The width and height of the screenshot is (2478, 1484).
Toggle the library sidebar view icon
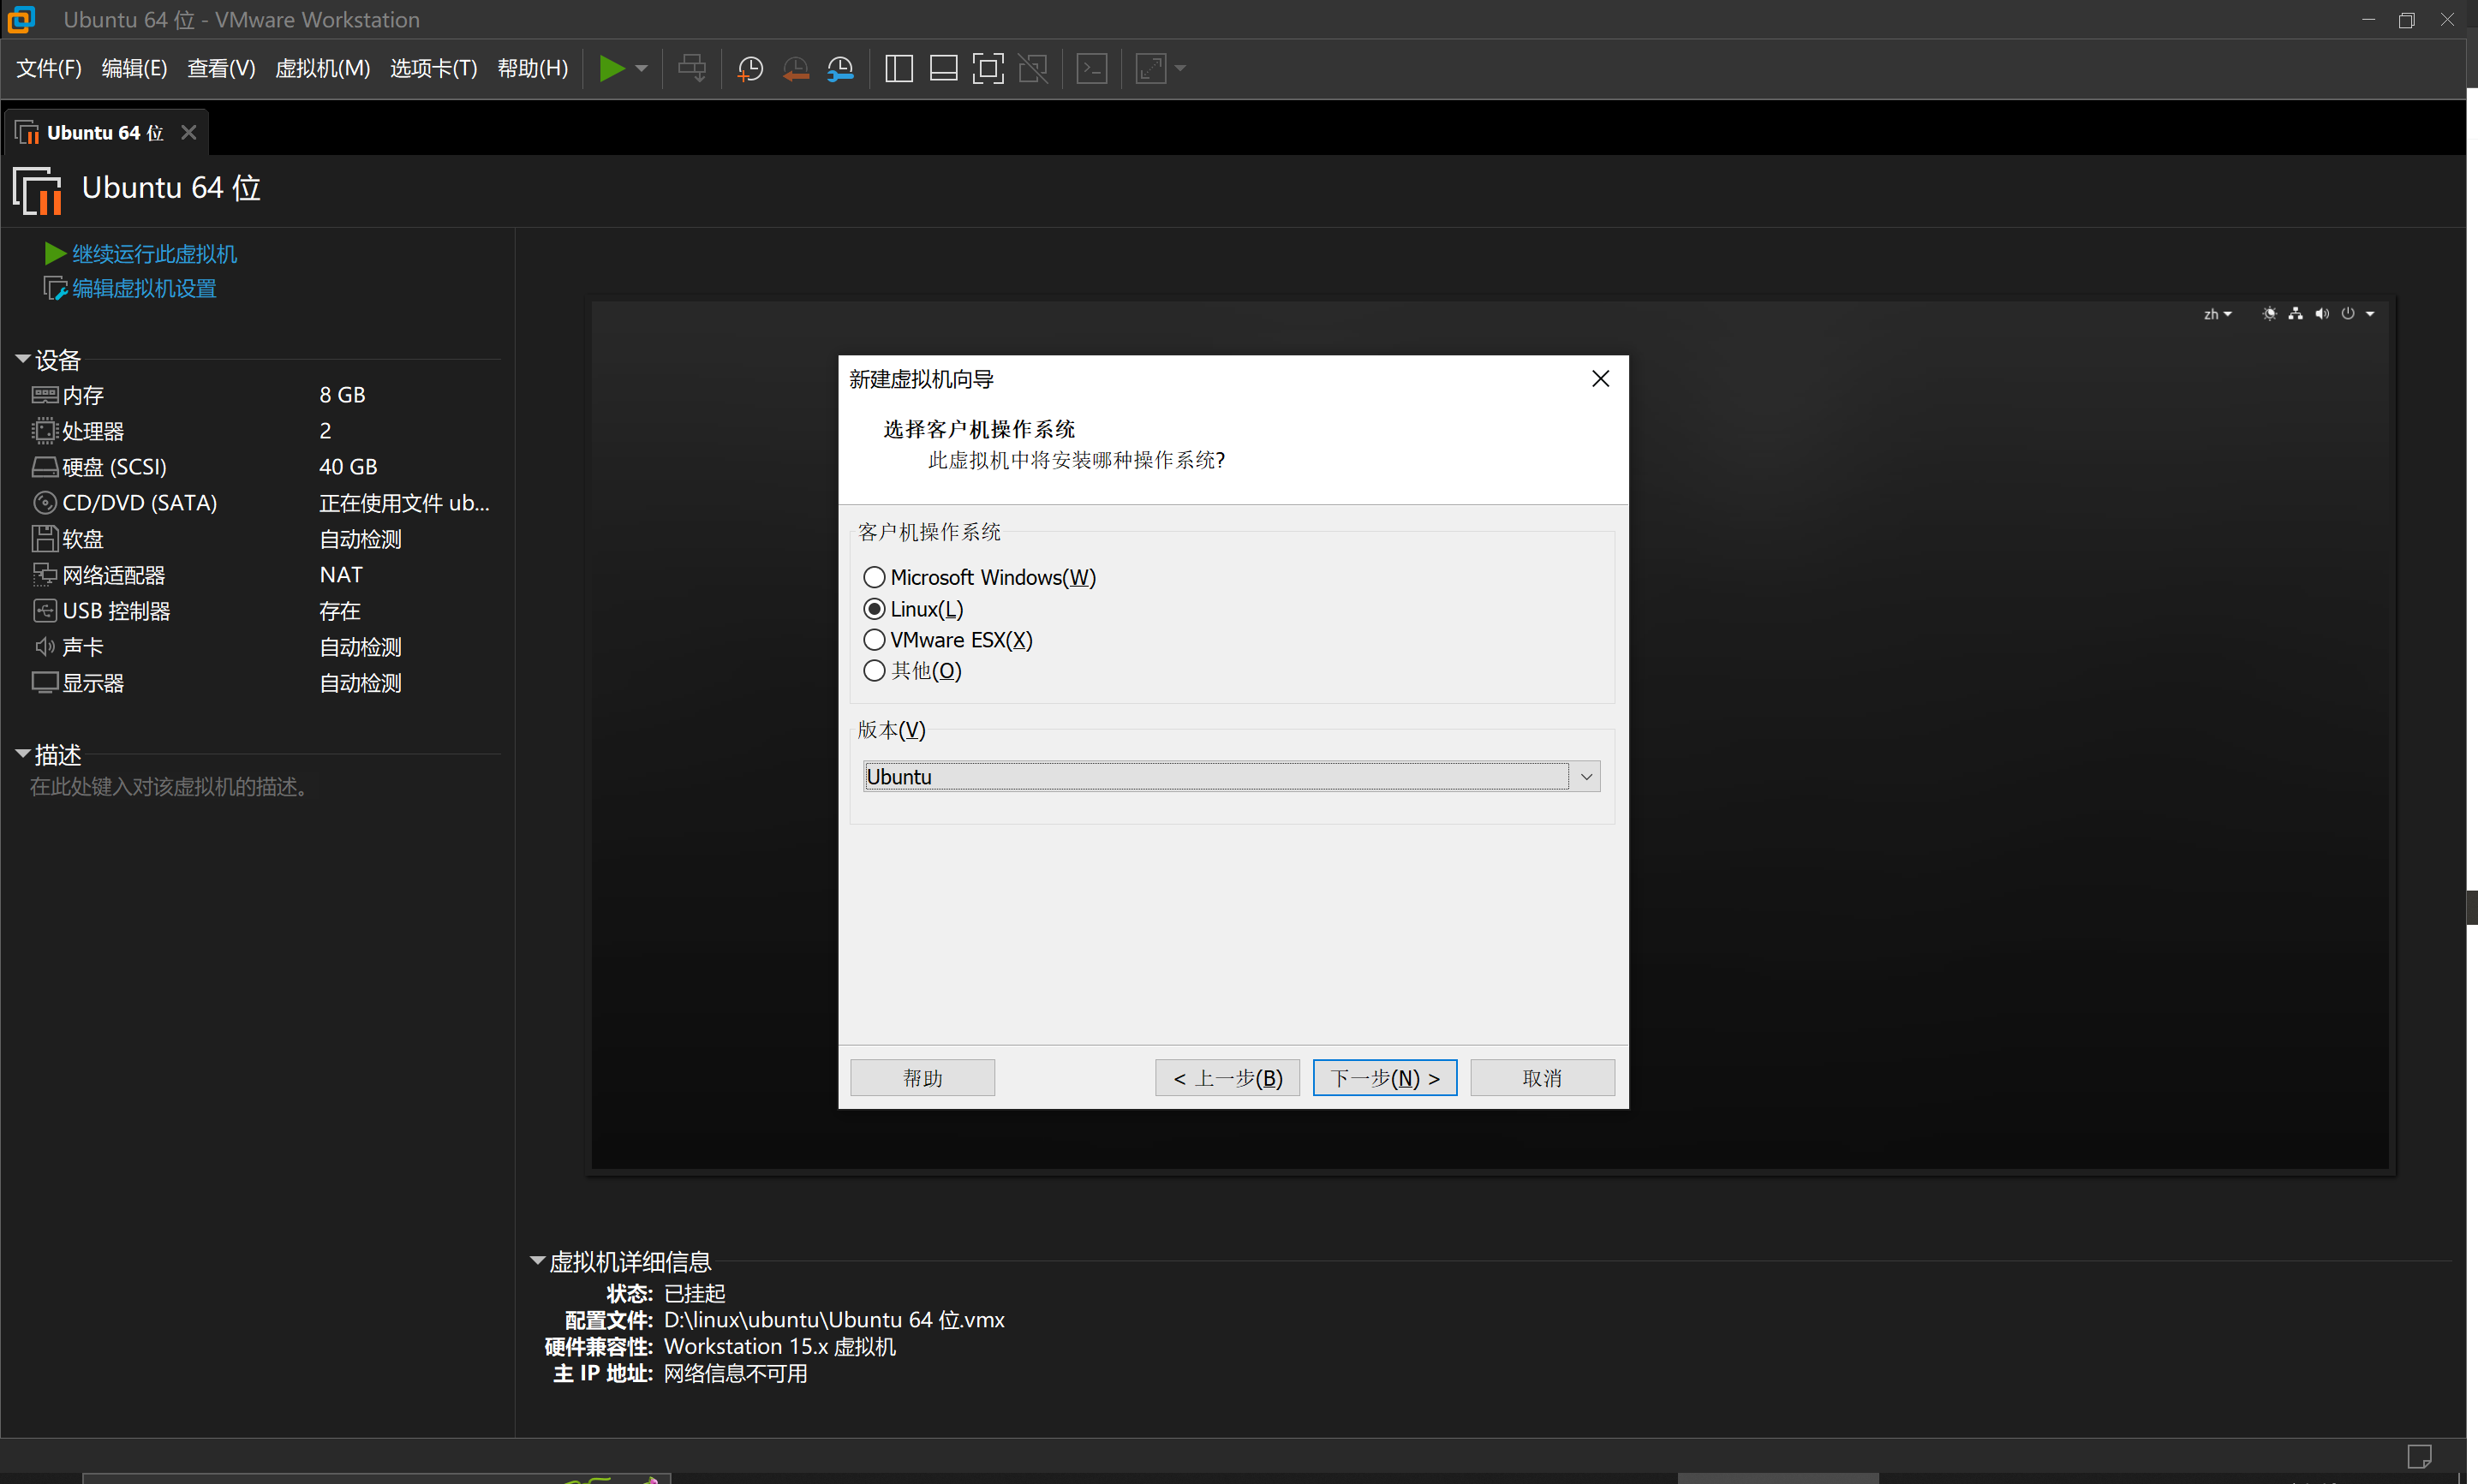pos(899,68)
